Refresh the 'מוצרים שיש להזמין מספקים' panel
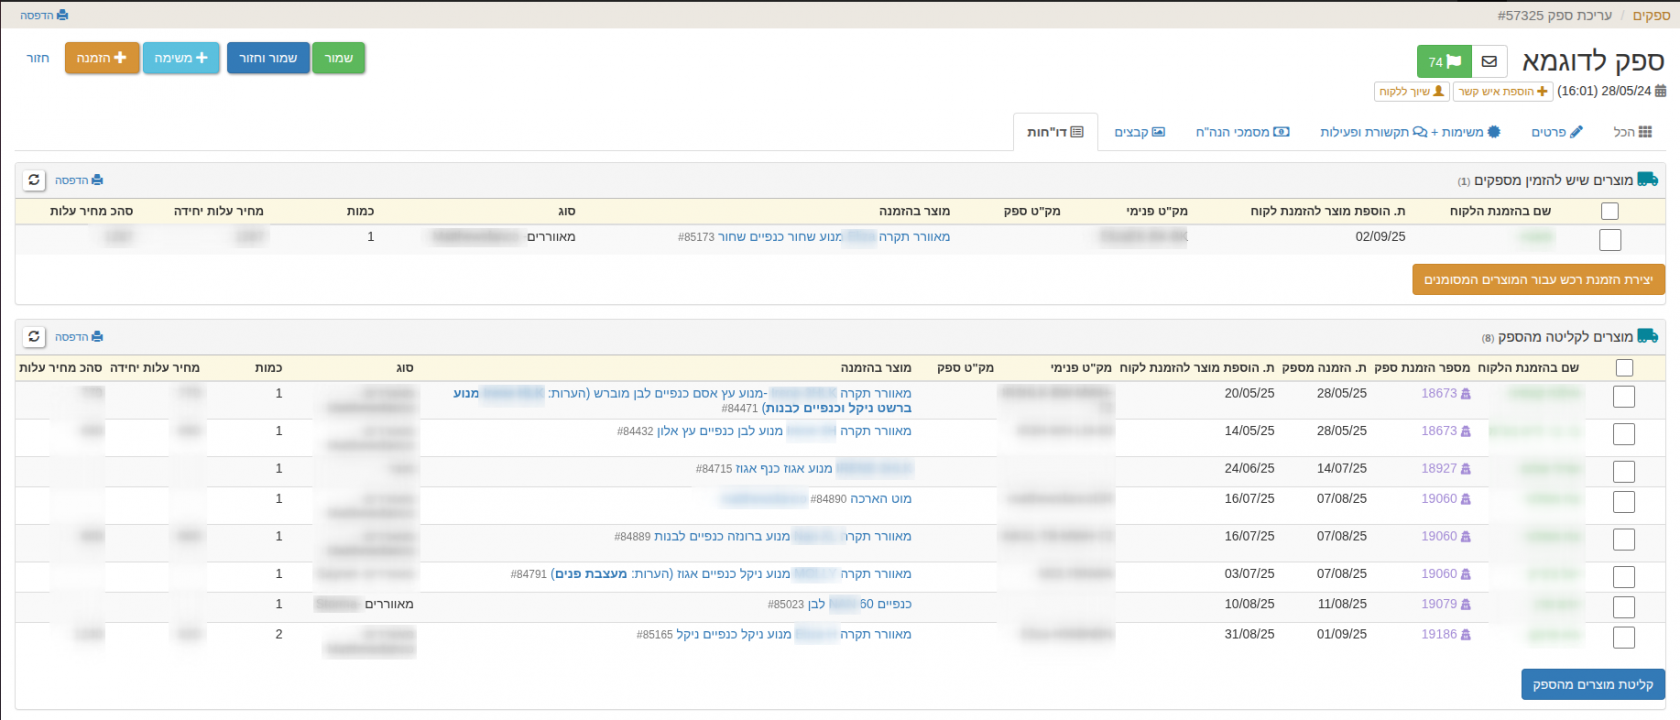1680x720 pixels. [34, 180]
